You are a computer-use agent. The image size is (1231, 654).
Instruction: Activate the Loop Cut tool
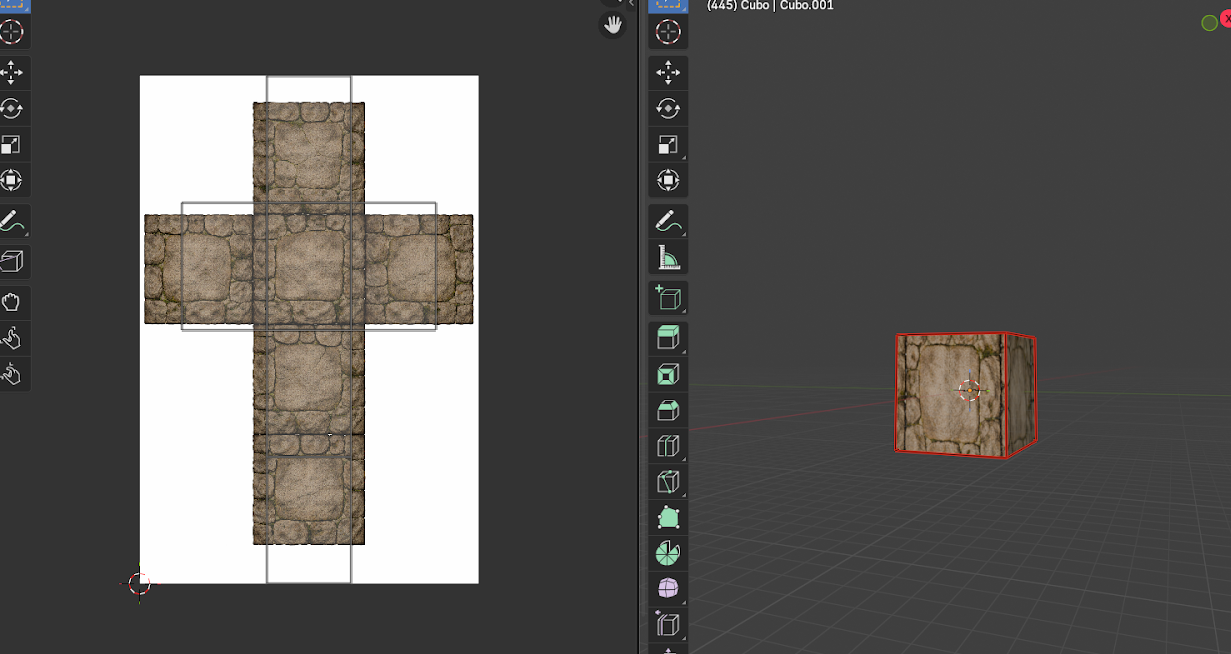668,446
